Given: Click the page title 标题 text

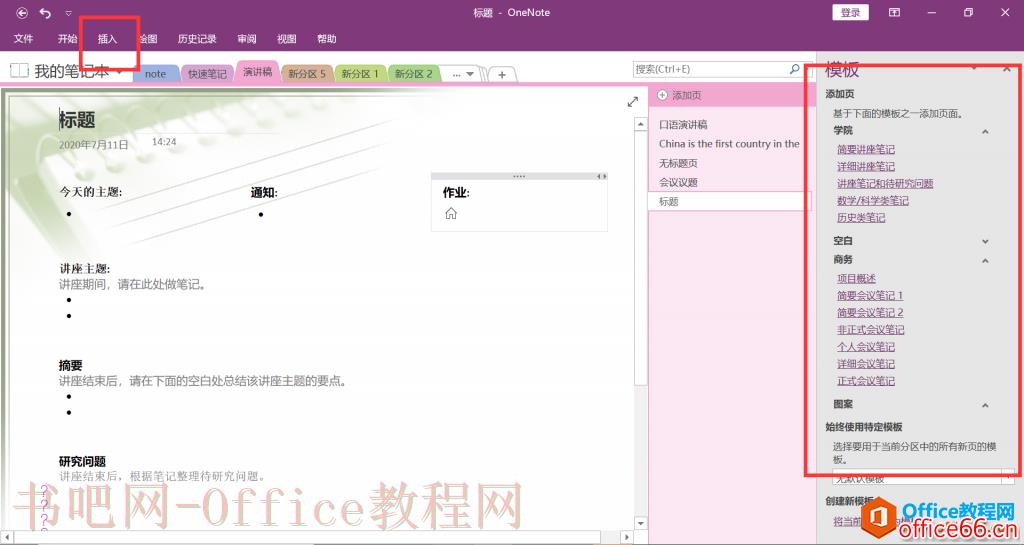Looking at the screenshot, I should [x=77, y=120].
